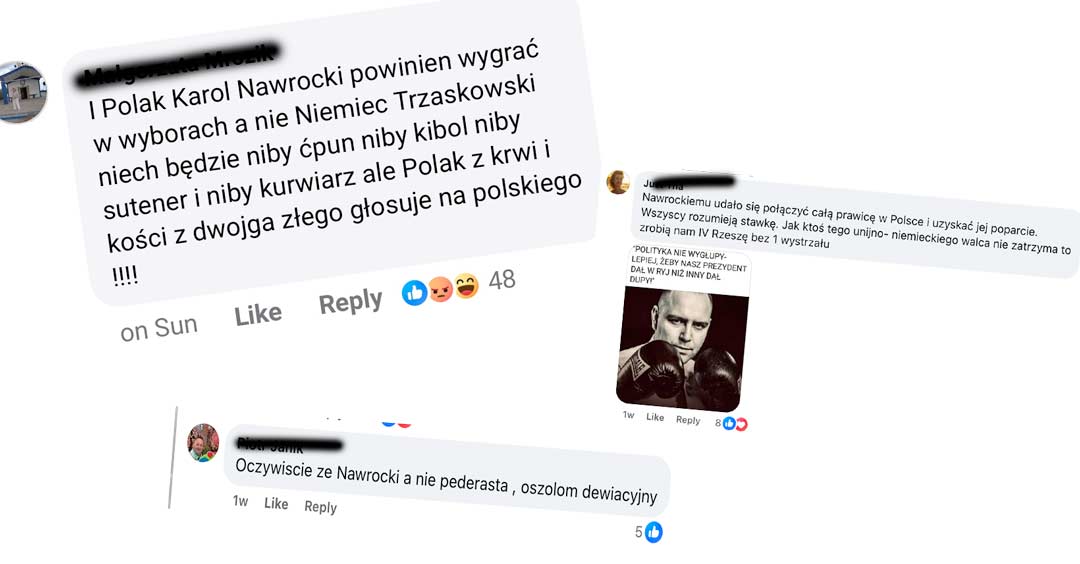The image size is (1080, 564).
Task: Click Like under the 'Oczywiscie ze Nawrocki' comment
Action: 276,503
